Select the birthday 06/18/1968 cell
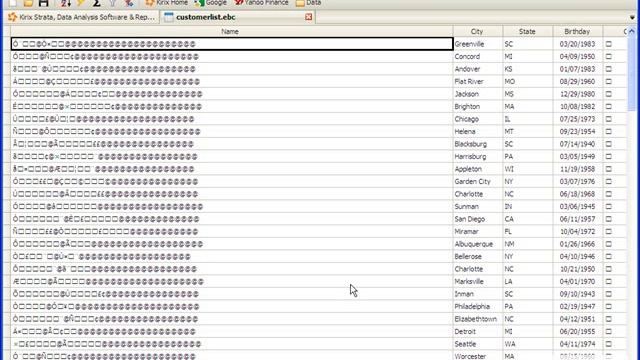The image size is (640, 360). (x=578, y=194)
